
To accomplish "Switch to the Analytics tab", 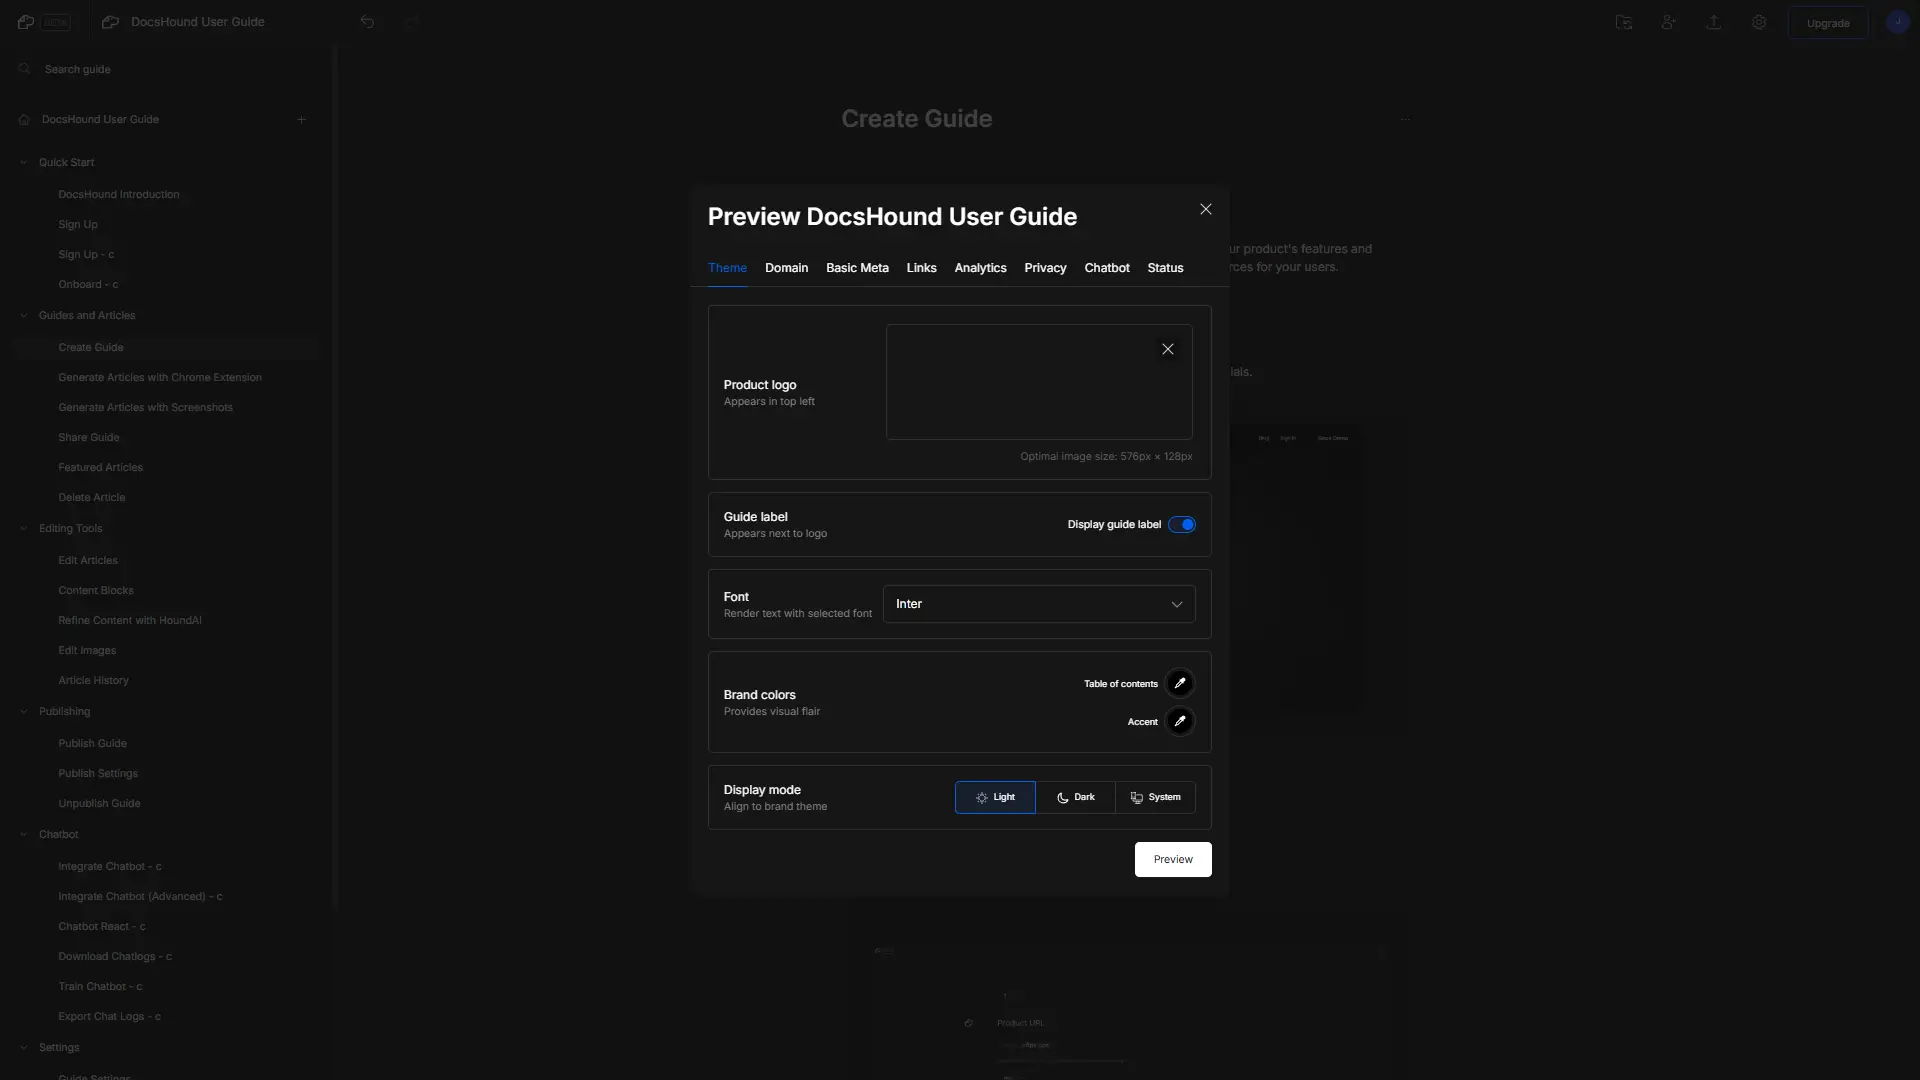I will tap(980, 268).
